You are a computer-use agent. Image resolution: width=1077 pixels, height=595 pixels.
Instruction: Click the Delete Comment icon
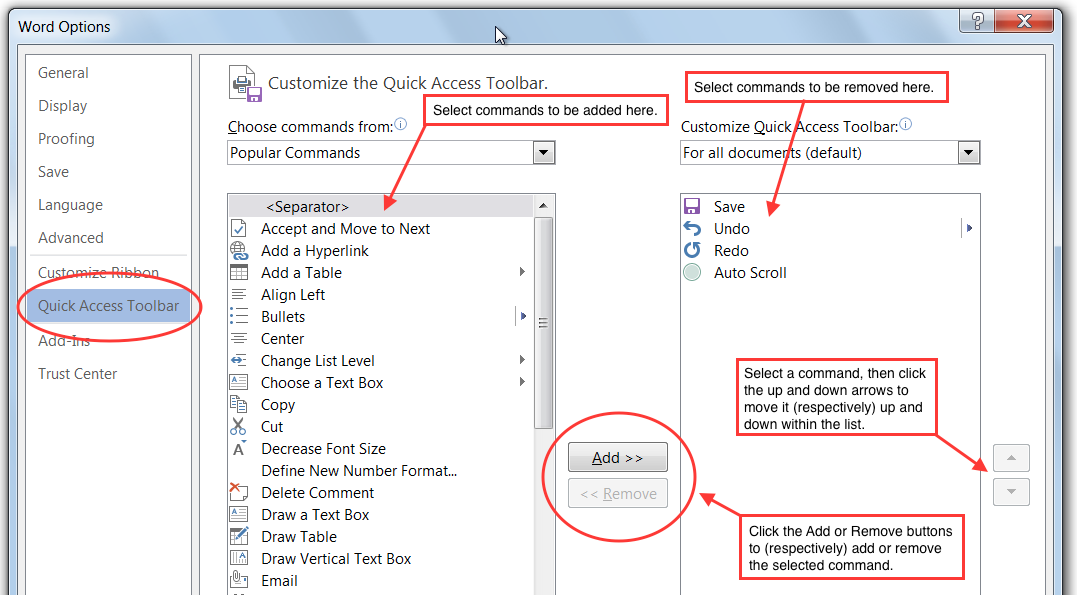tap(238, 492)
